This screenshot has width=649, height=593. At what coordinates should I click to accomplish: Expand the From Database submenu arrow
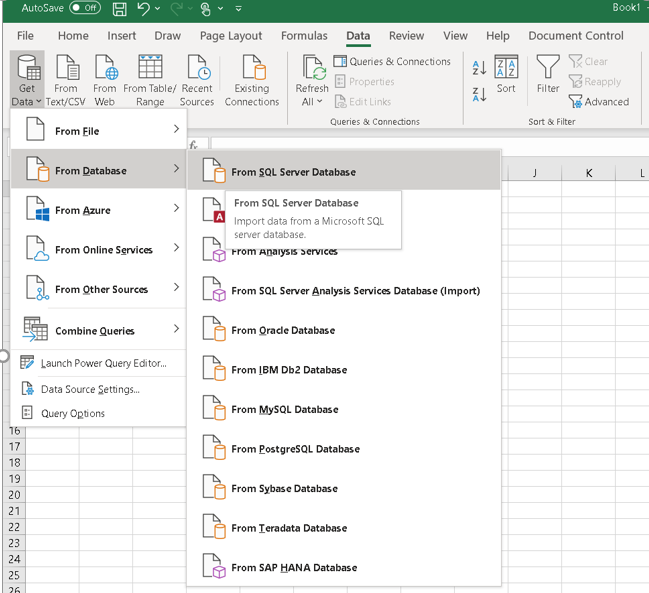pos(176,169)
